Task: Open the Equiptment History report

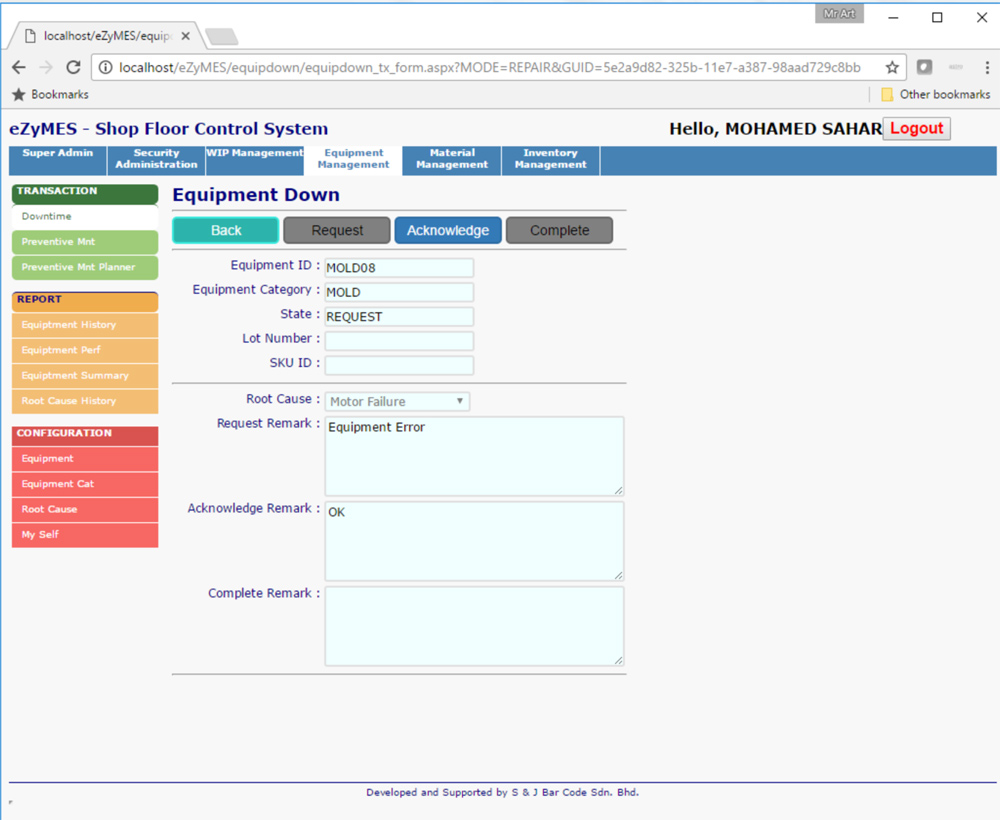Action: (84, 325)
